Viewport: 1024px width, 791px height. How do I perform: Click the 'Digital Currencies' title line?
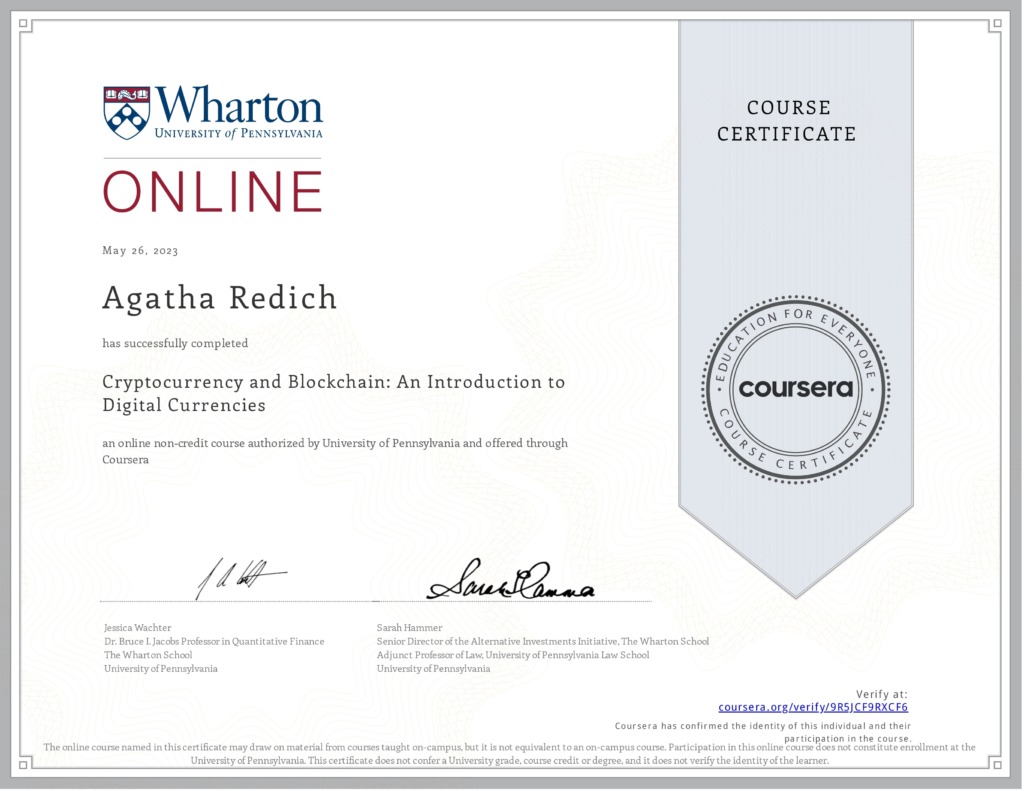tap(184, 406)
